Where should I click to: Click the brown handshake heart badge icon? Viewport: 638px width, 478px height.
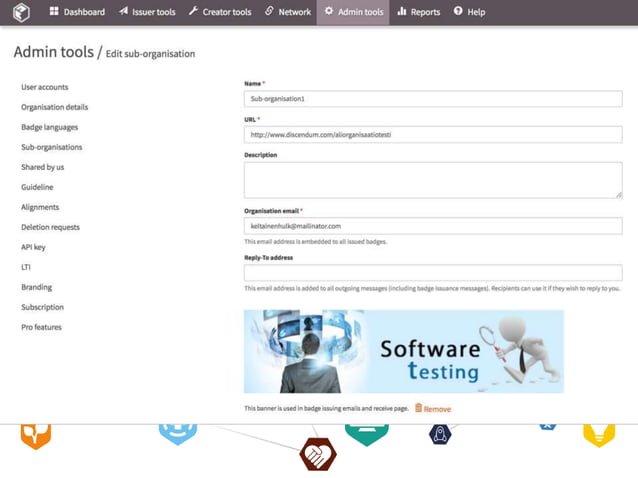point(318,454)
